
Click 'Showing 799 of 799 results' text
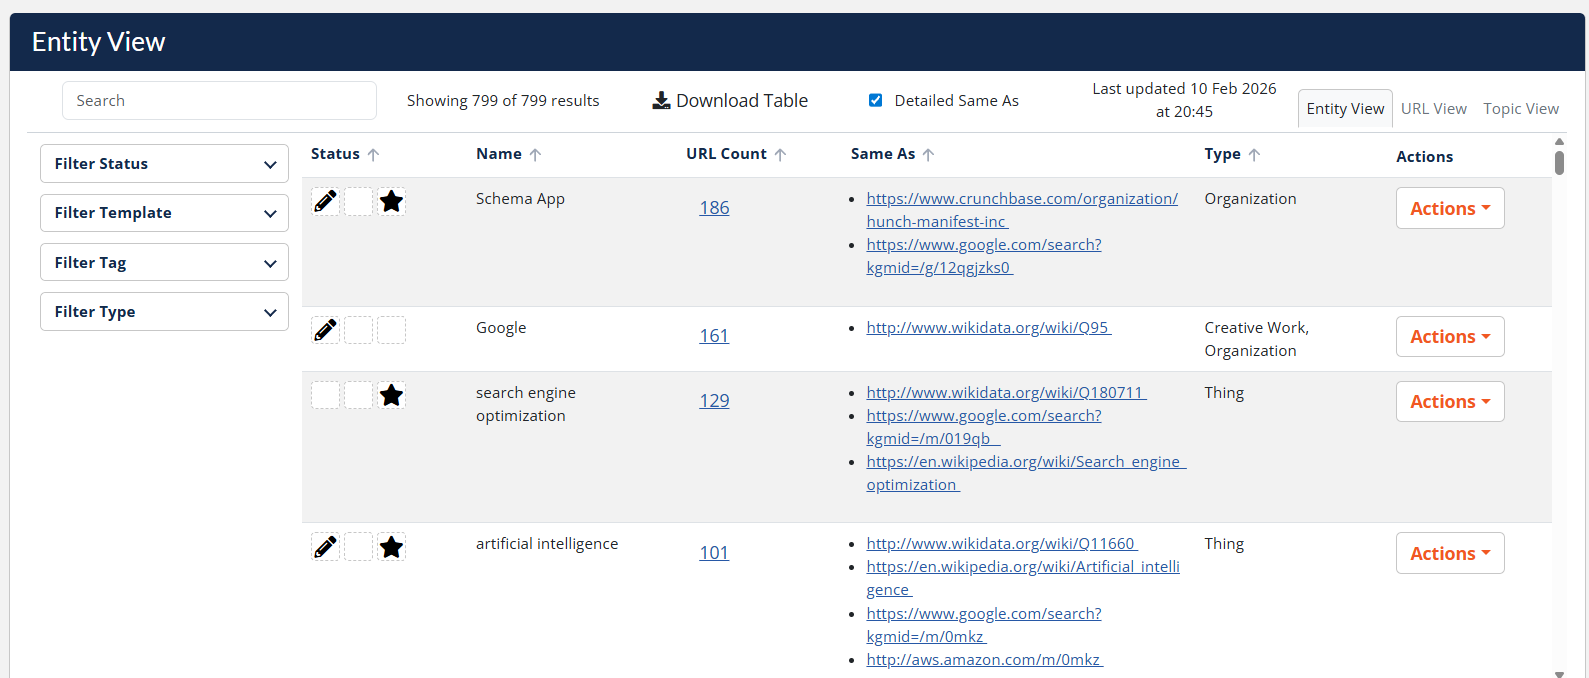pyautogui.click(x=503, y=101)
